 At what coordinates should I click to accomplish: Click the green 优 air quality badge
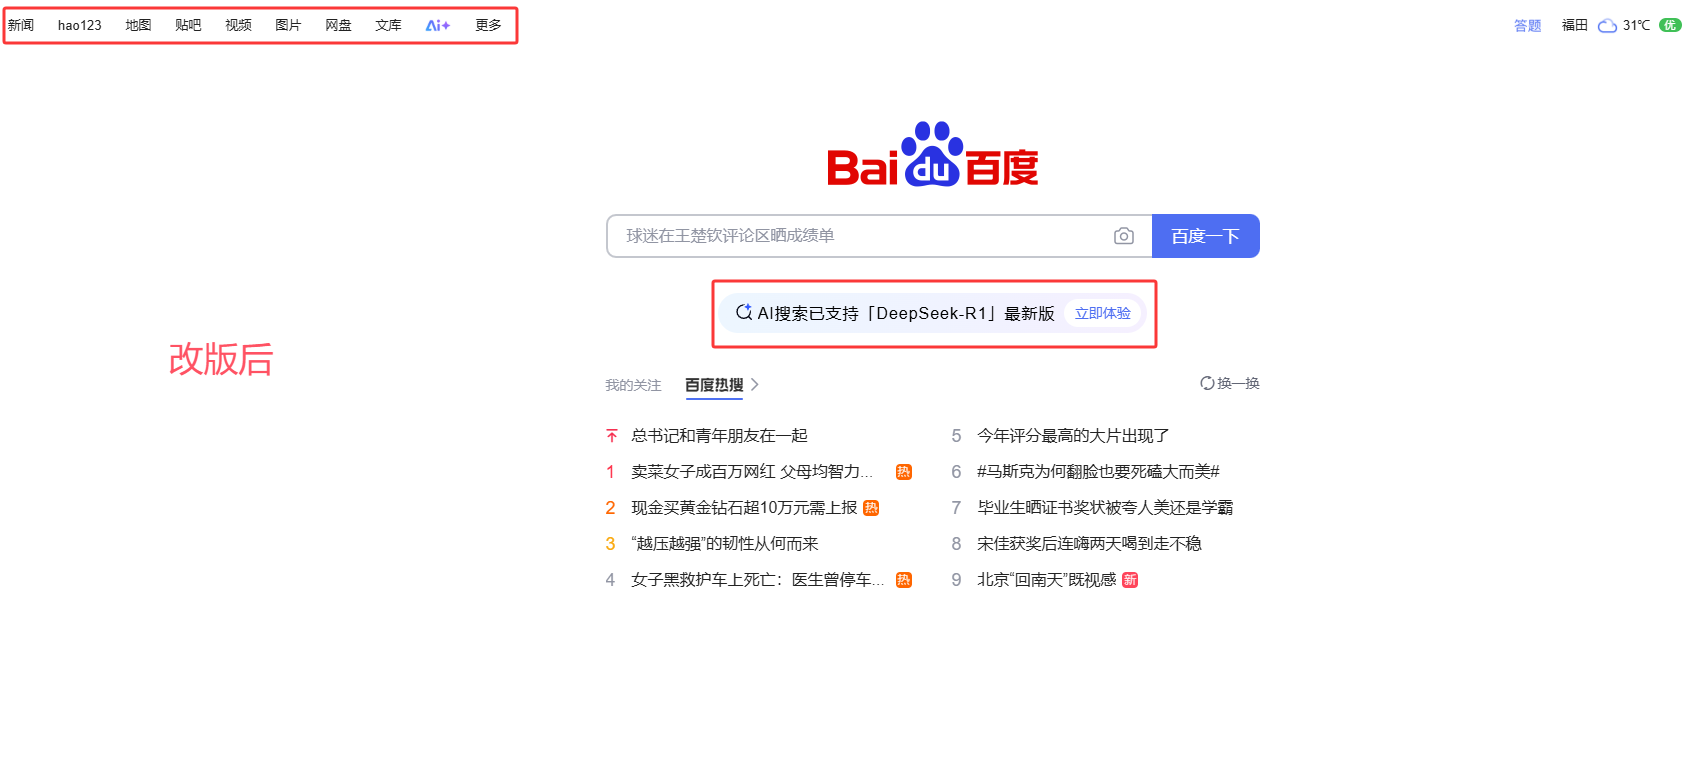(x=1670, y=25)
